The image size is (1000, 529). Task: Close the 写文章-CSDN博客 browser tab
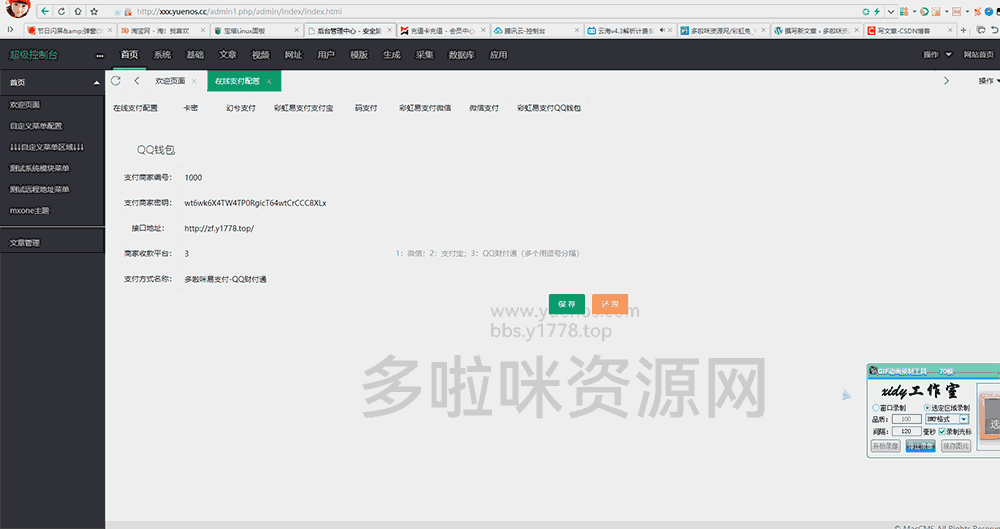pyautogui.click(x=952, y=30)
